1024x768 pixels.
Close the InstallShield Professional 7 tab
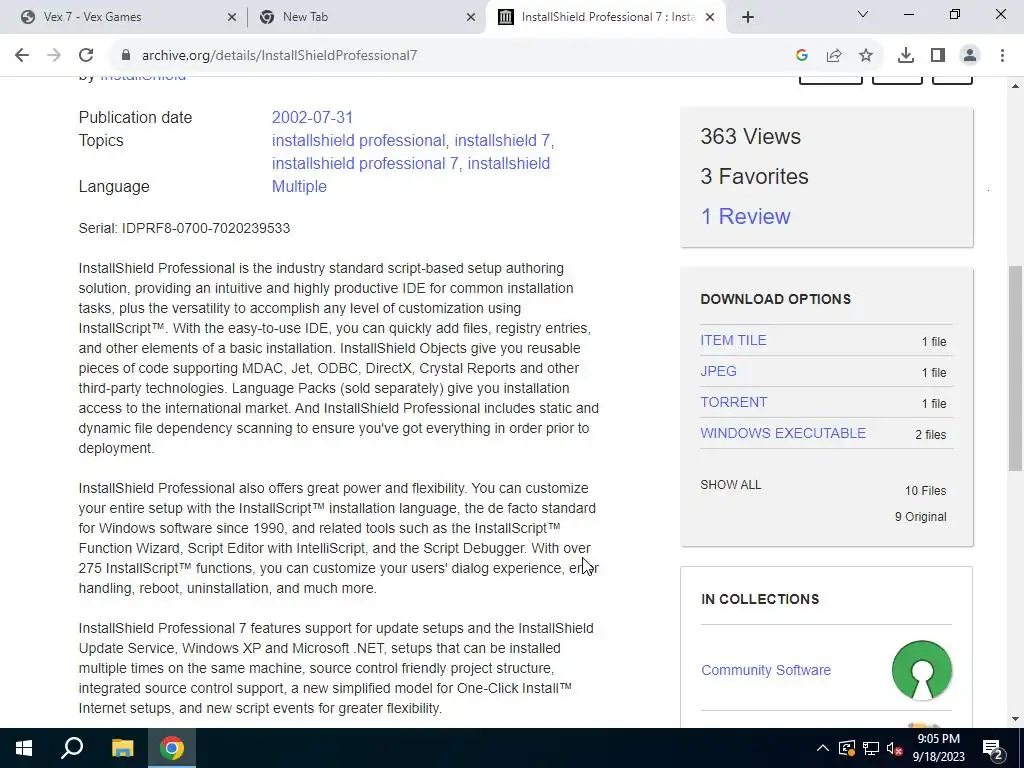point(711,17)
